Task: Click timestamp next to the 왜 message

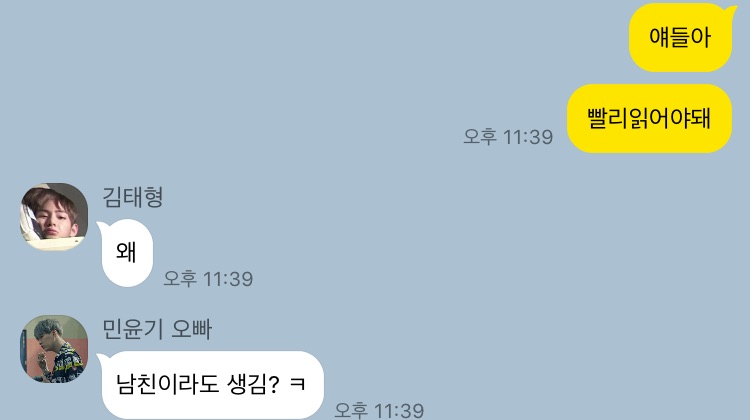Action: [208, 279]
